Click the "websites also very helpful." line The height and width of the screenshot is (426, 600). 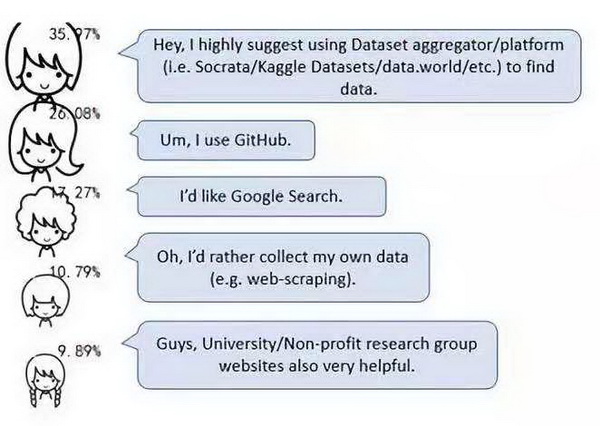pyautogui.click(x=316, y=366)
